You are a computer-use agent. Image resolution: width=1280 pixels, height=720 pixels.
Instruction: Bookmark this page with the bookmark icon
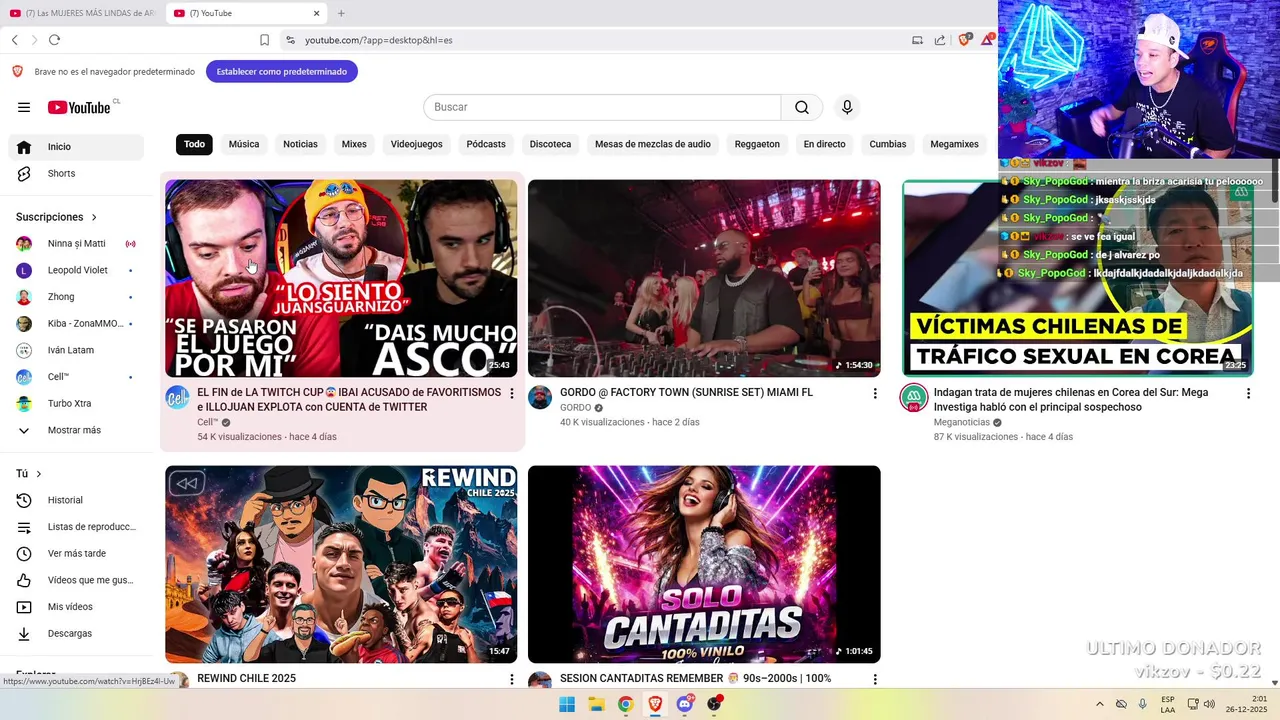(264, 40)
